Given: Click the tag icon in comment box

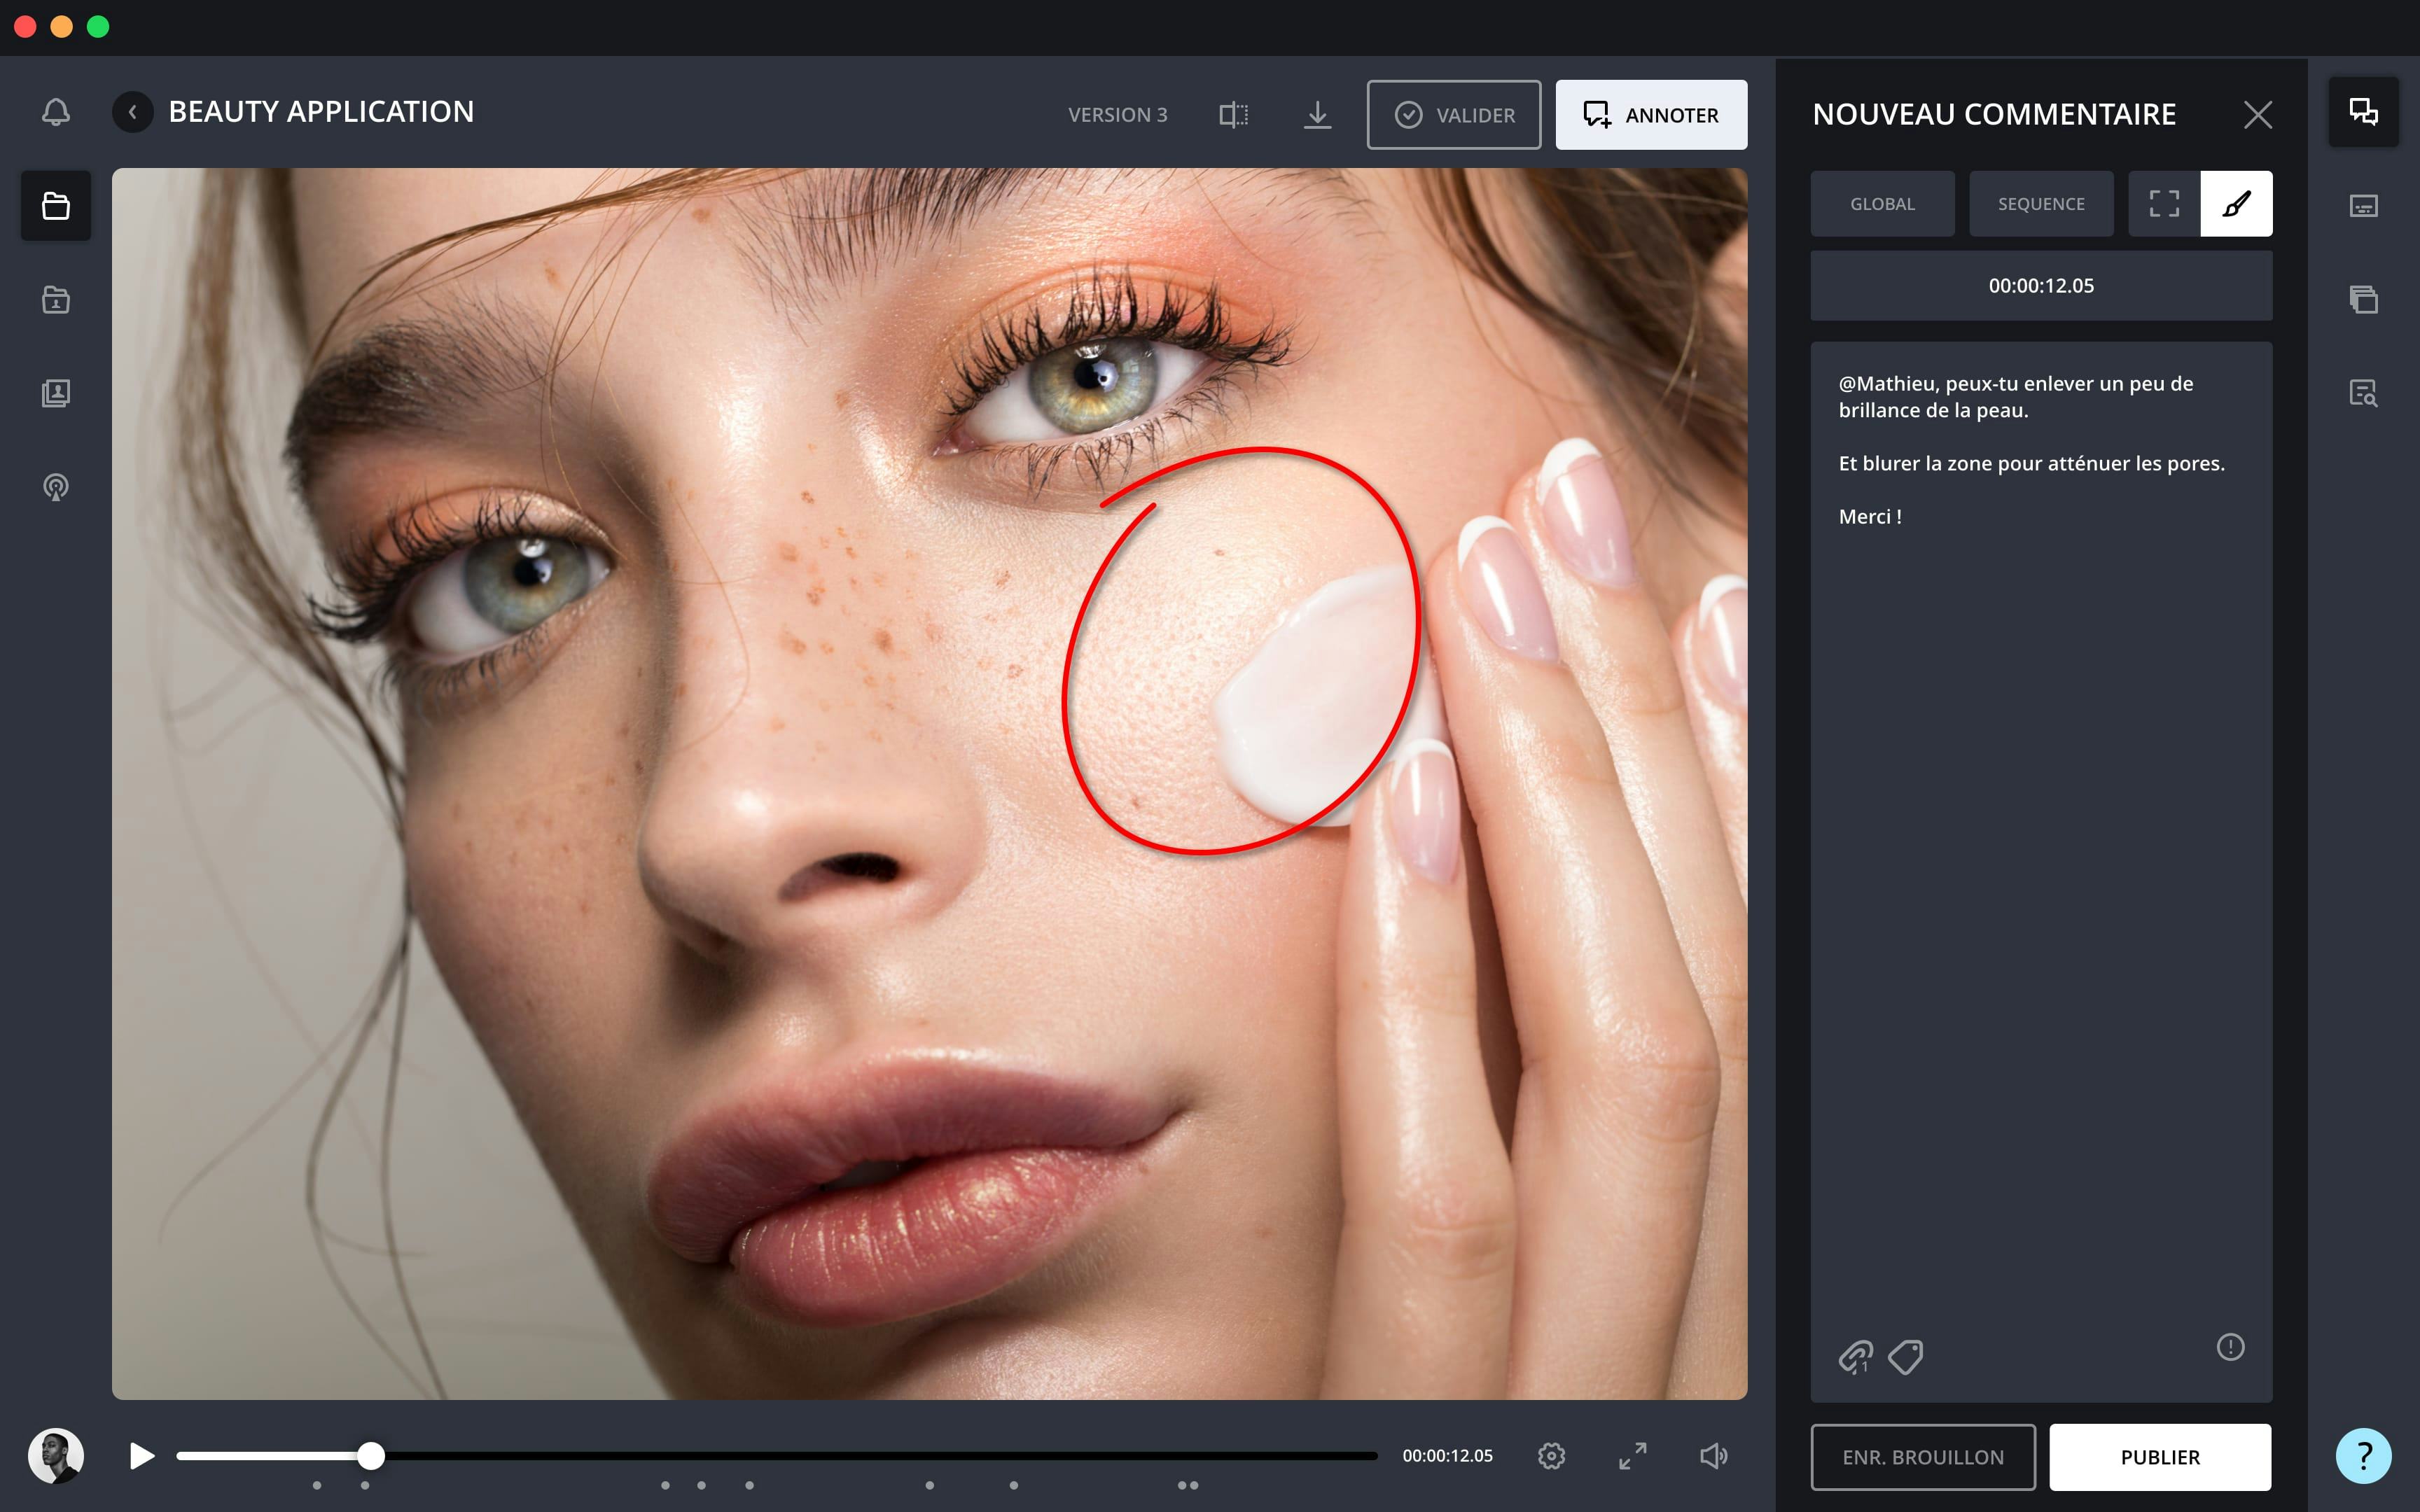Looking at the screenshot, I should (1905, 1357).
